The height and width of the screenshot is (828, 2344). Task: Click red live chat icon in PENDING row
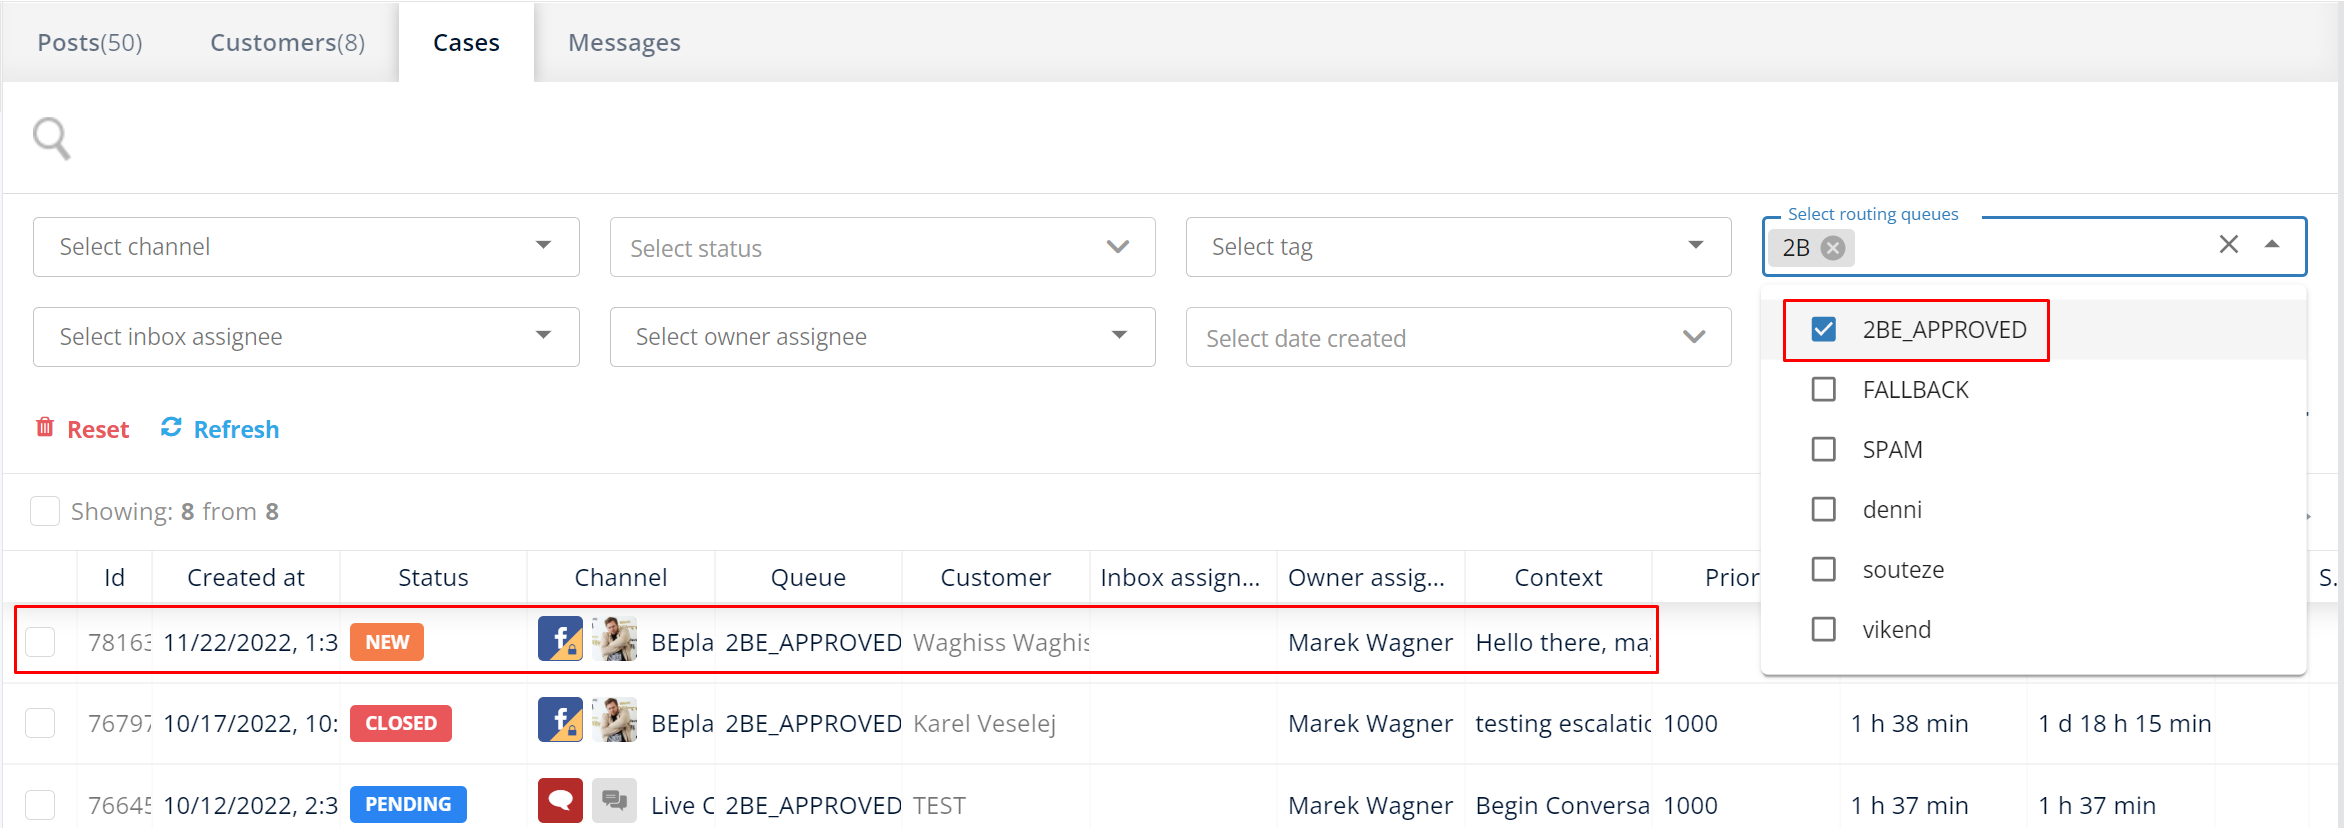click(560, 801)
